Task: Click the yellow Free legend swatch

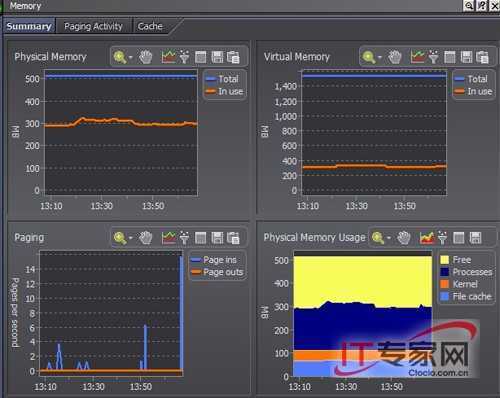Action: tap(445, 260)
